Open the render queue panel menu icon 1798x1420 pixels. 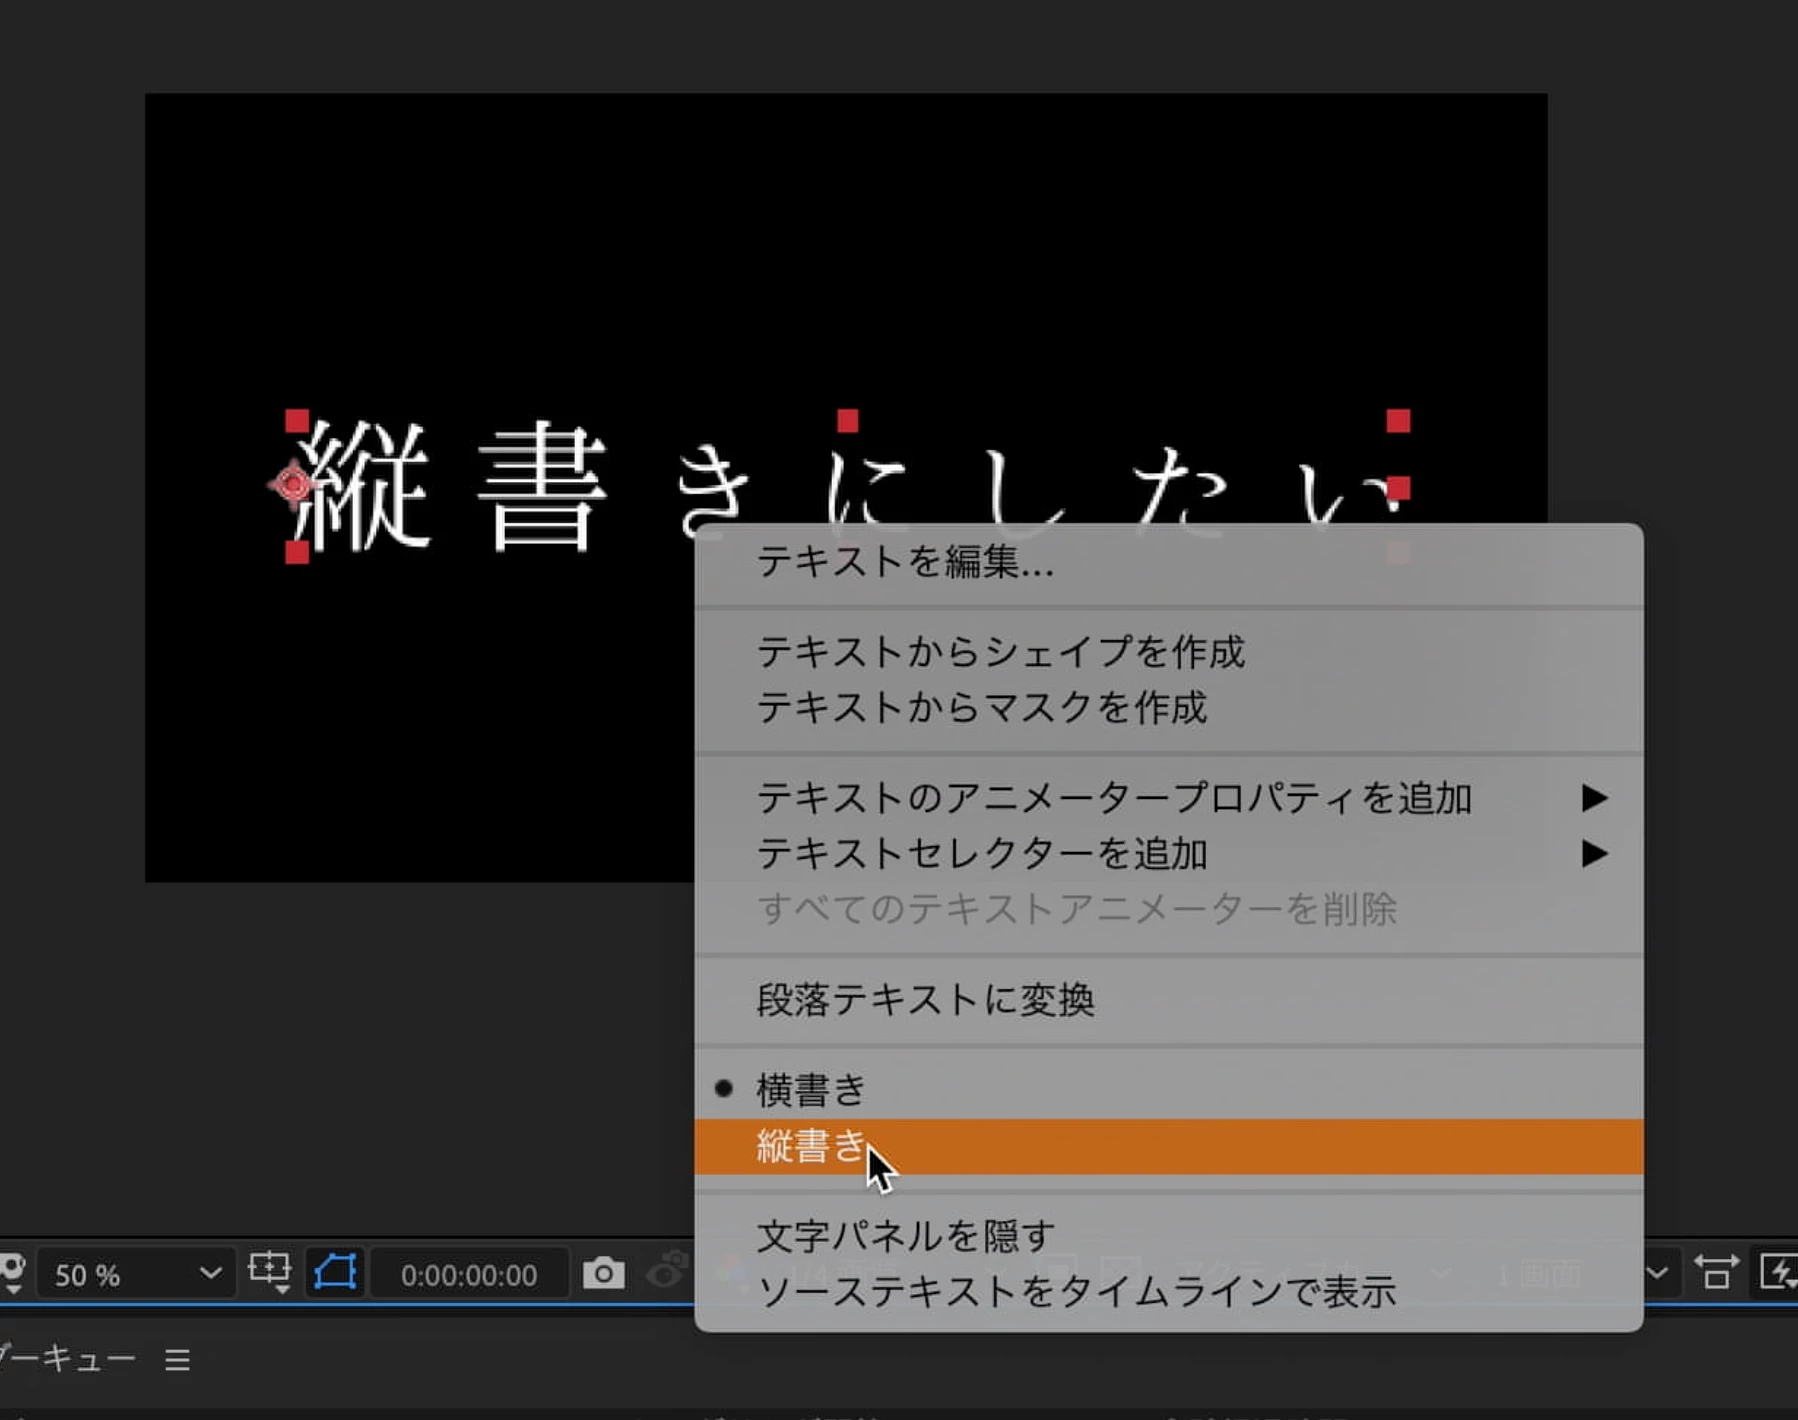point(178,1360)
